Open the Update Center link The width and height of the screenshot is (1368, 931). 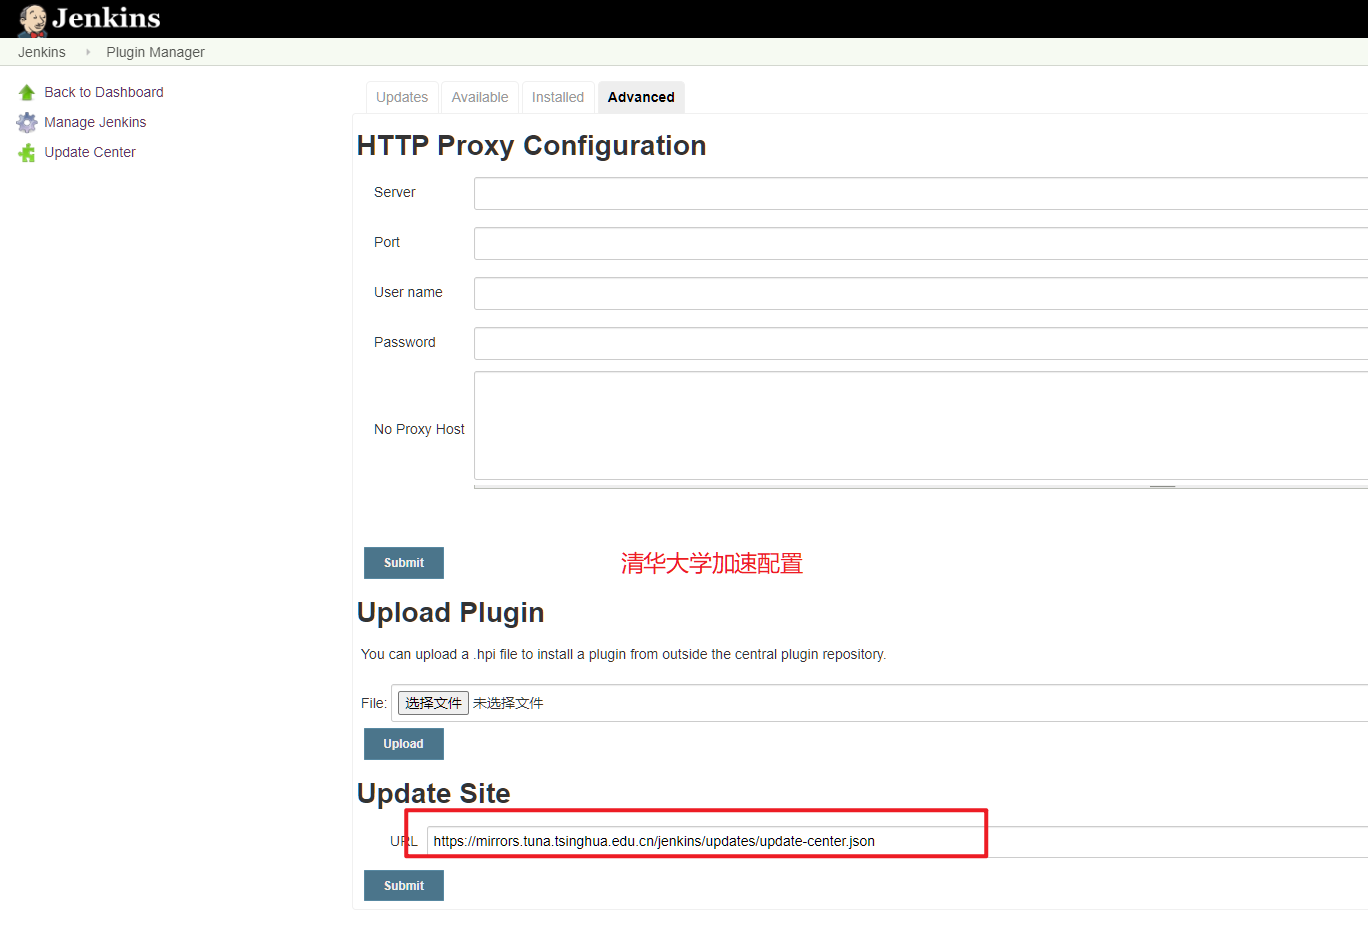click(90, 152)
